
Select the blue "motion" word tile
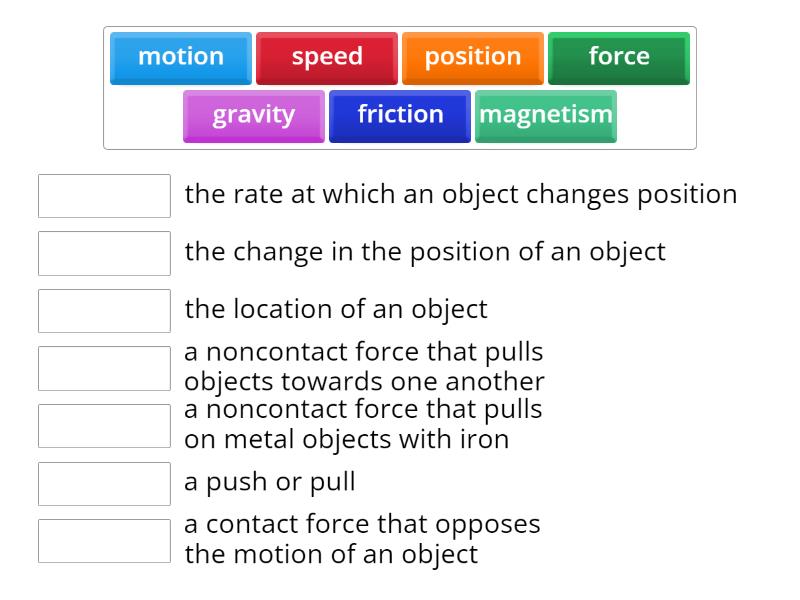180,57
